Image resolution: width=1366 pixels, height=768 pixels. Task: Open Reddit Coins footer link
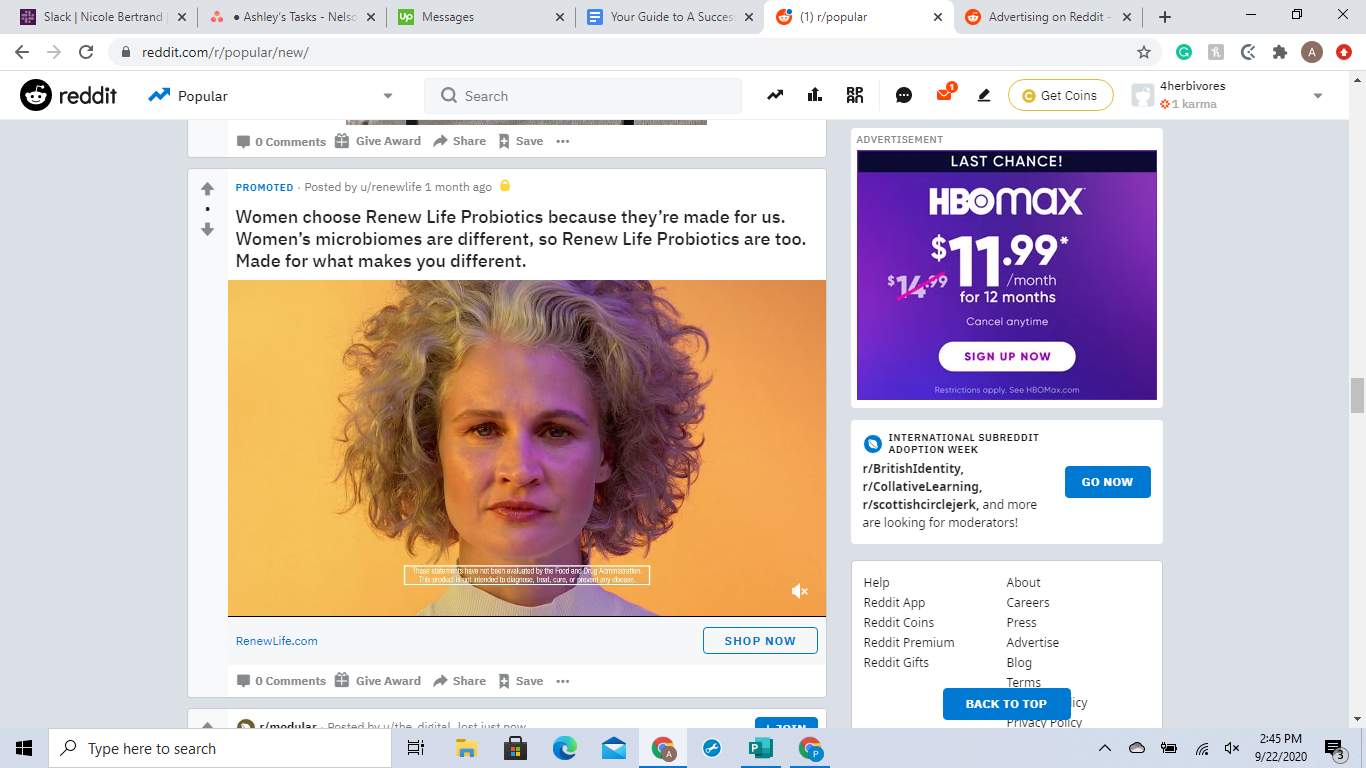[899, 622]
